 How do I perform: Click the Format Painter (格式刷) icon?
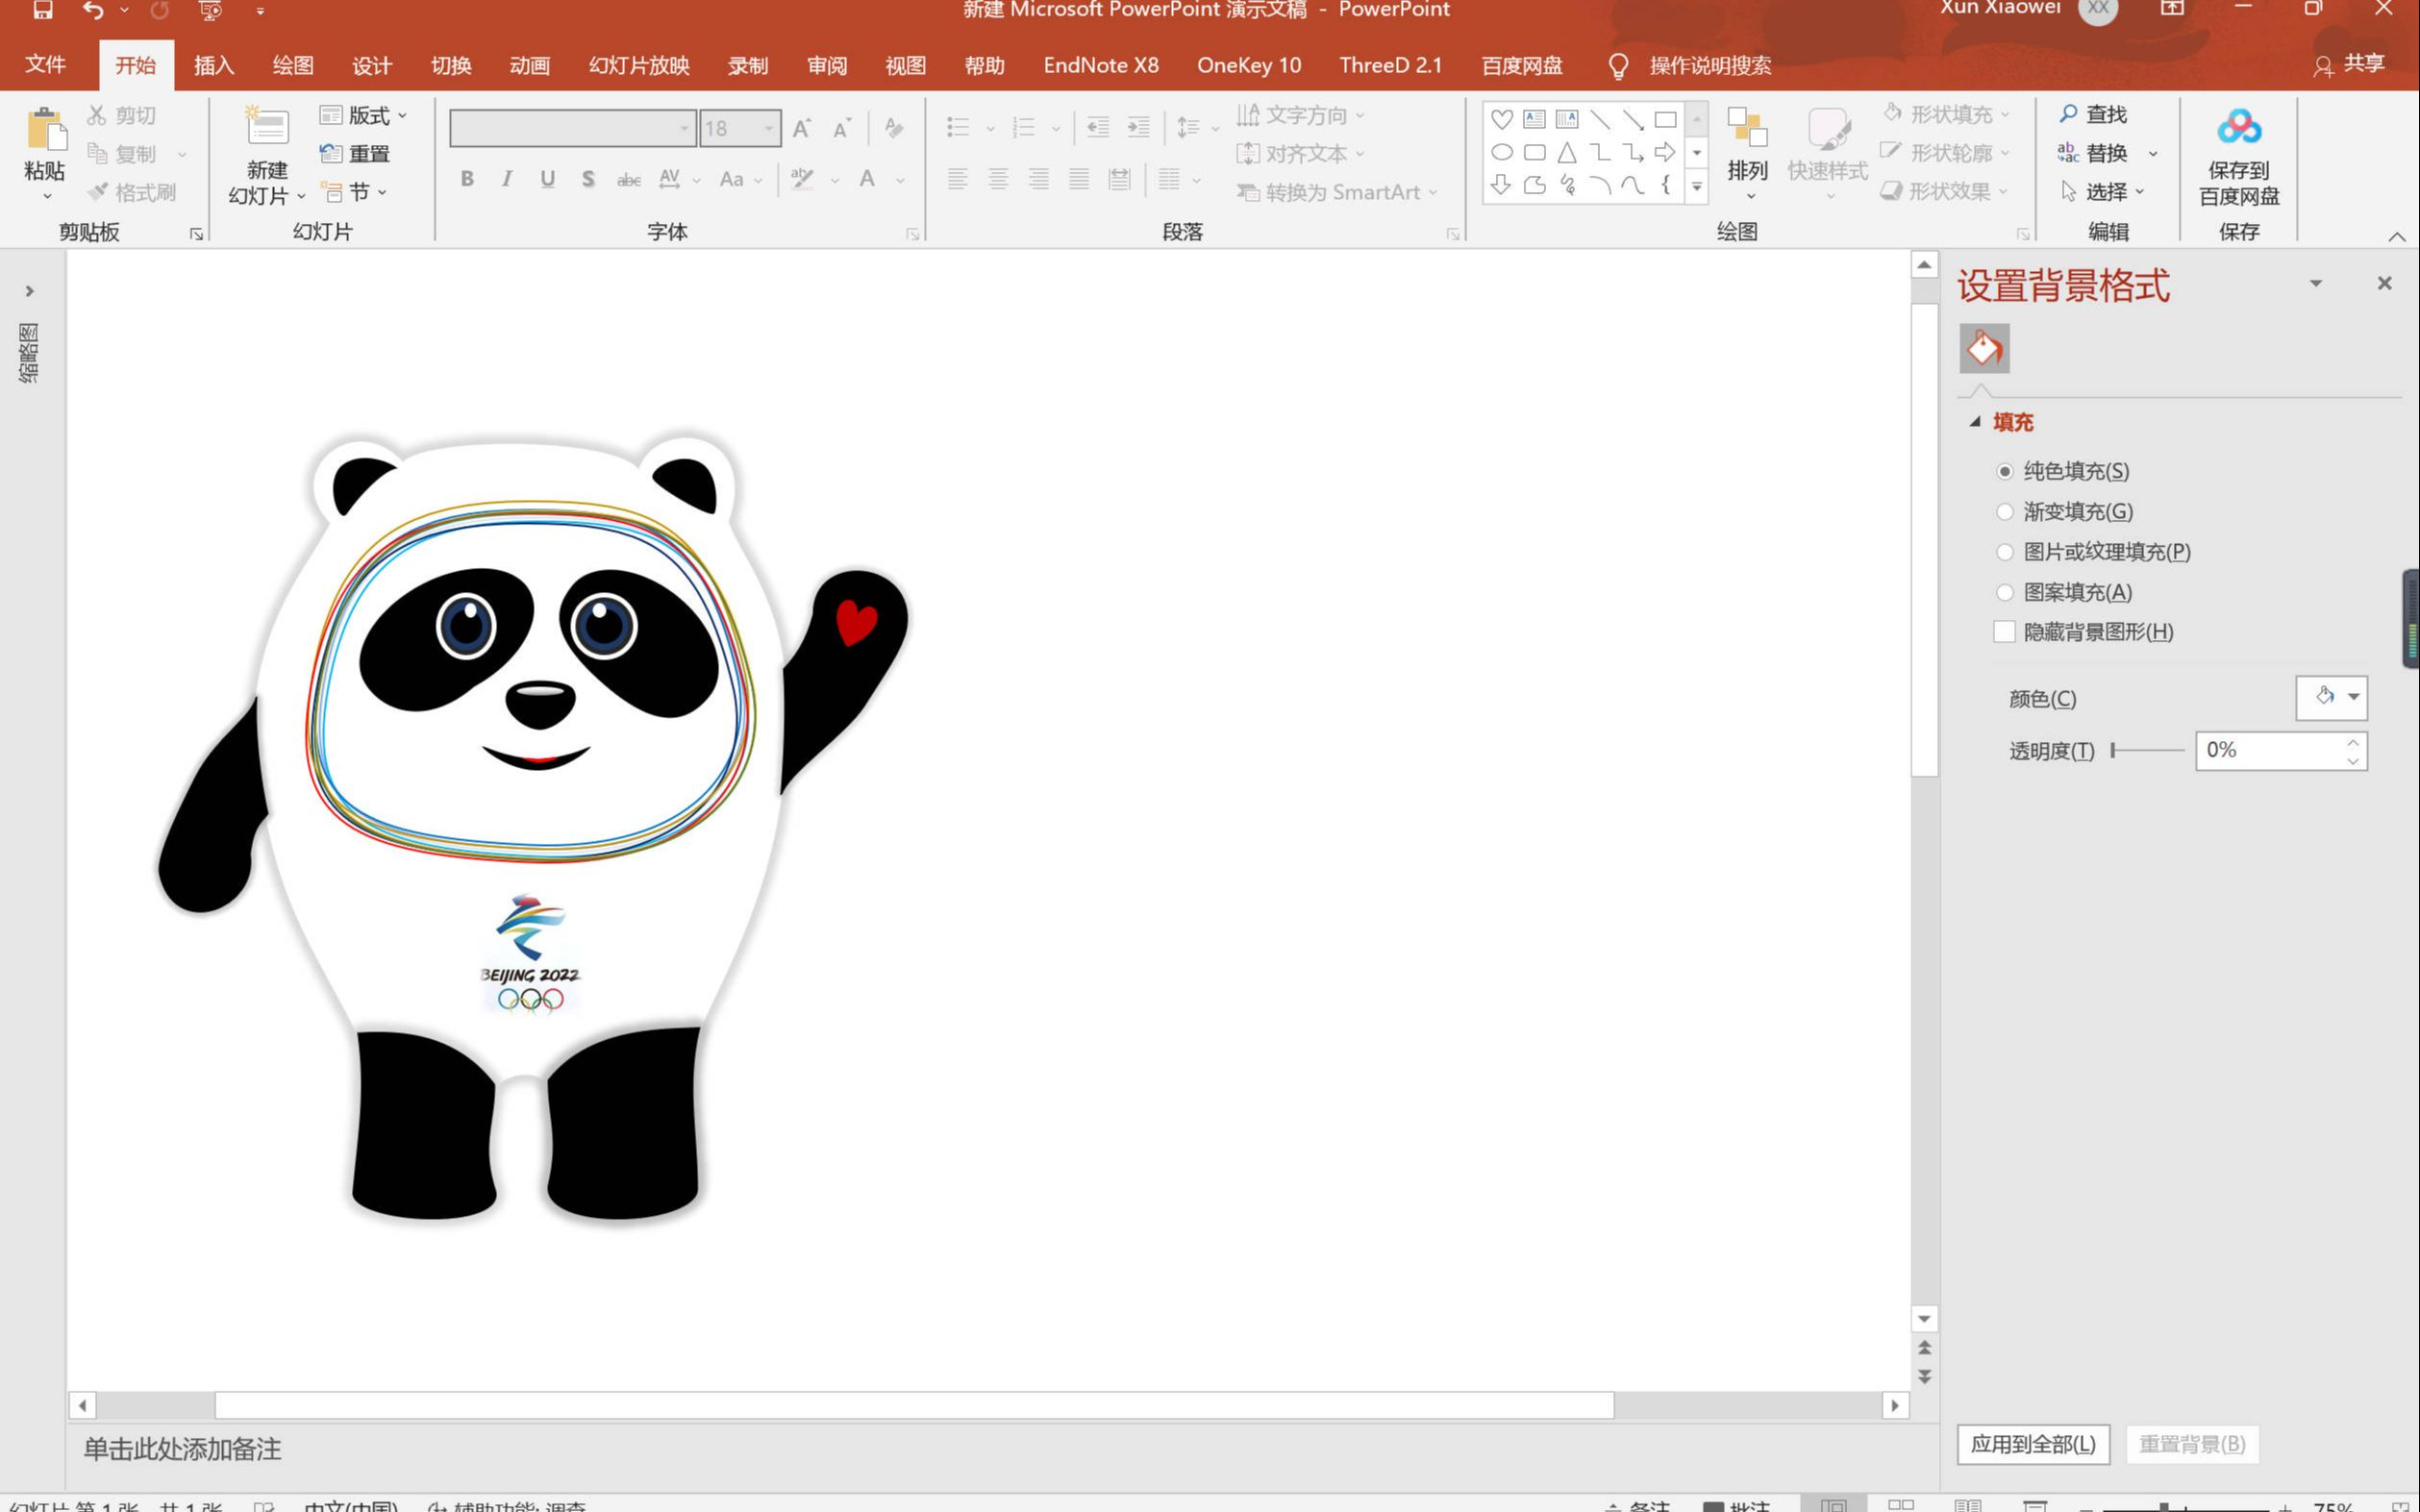(97, 191)
